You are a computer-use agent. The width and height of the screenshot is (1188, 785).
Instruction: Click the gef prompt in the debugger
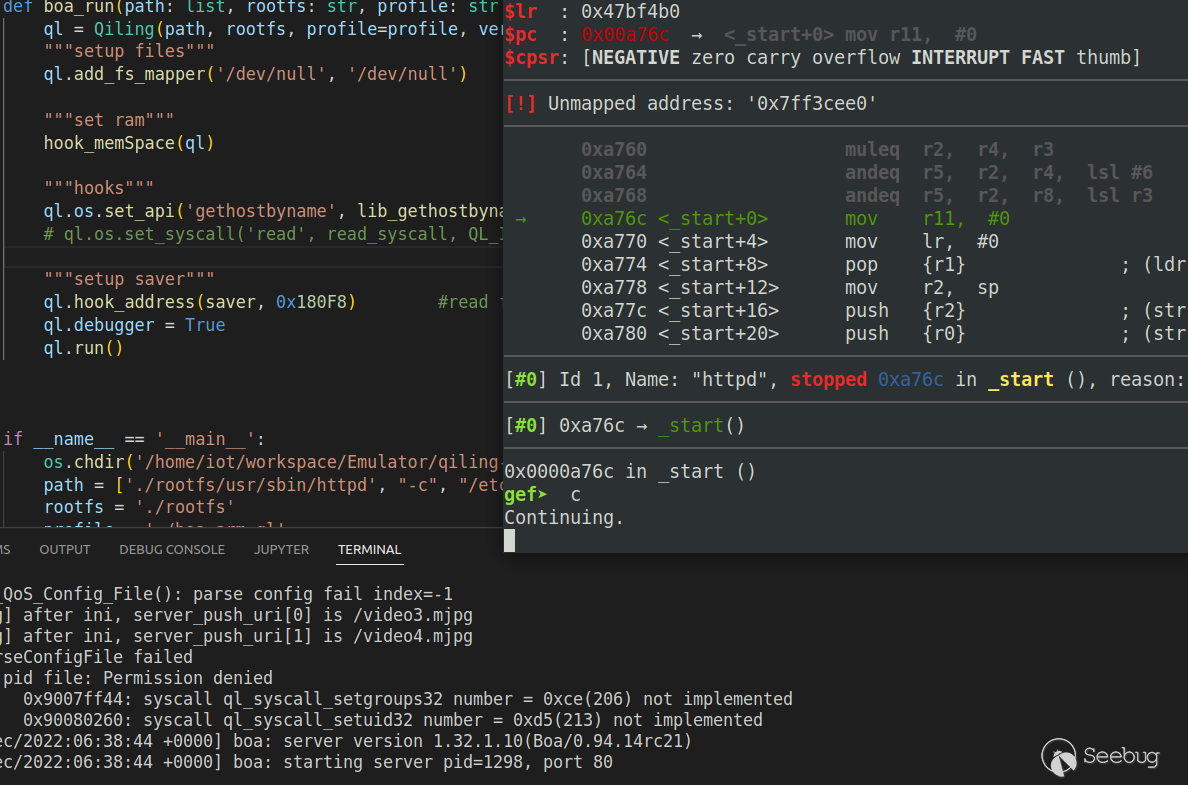(526, 495)
